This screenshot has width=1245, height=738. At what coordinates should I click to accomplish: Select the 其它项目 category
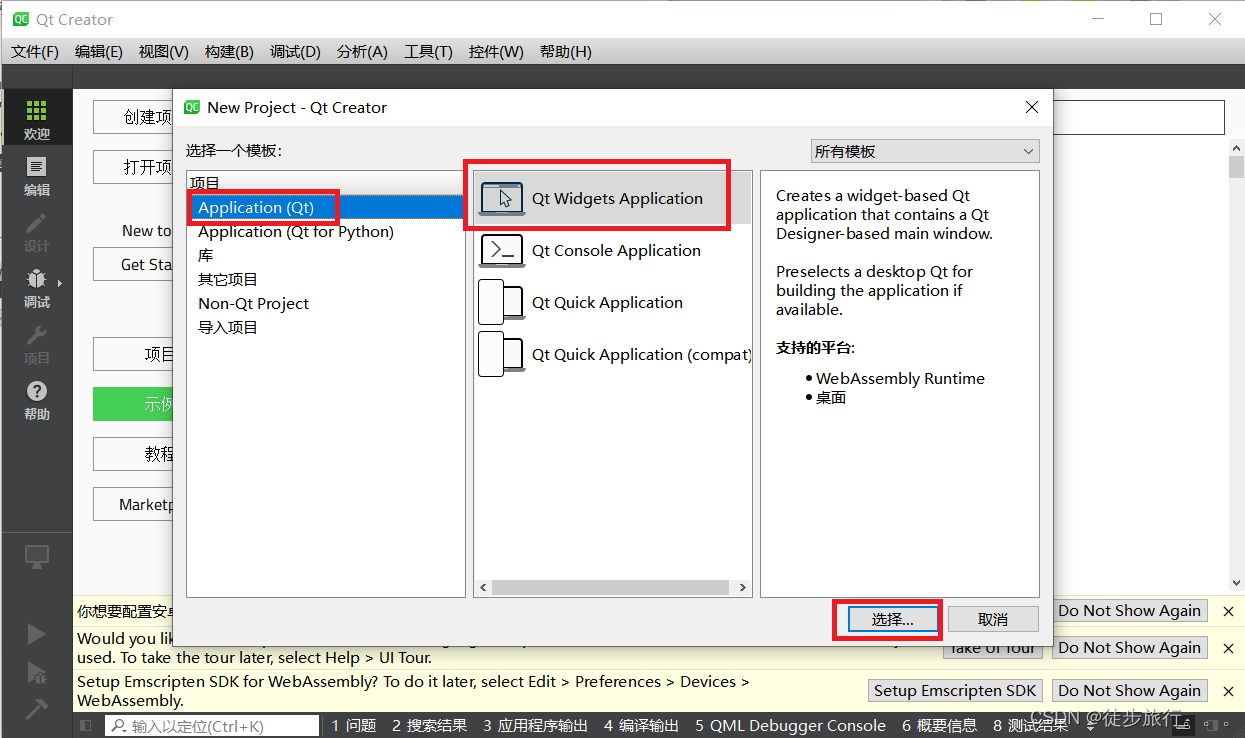tap(228, 279)
